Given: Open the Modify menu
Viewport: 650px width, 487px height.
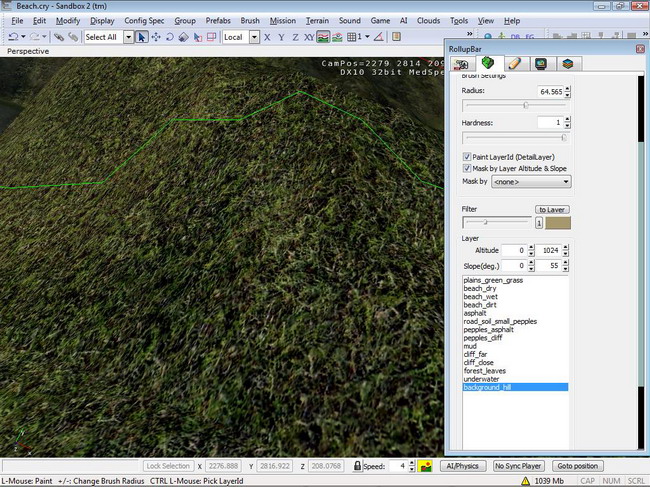Looking at the screenshot, I should [68, 21].
